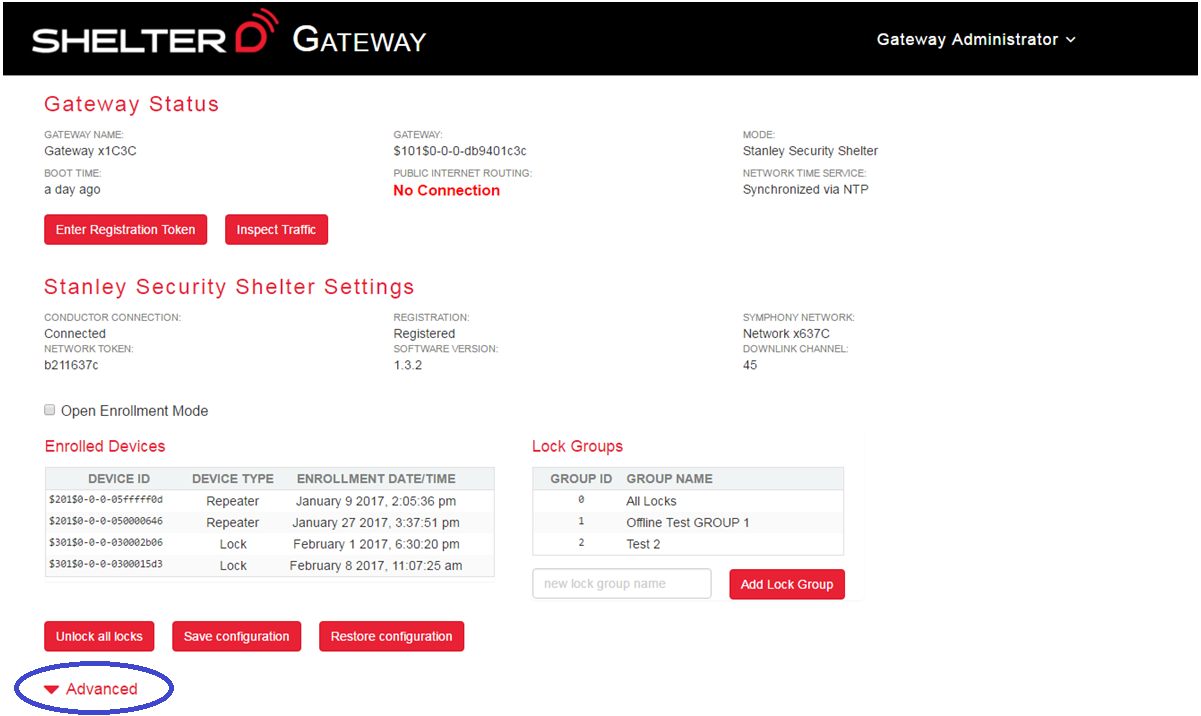Click the DEVICE ID column header
Viewport: 1201px width, 716px height.
click(x=119, y=479)
